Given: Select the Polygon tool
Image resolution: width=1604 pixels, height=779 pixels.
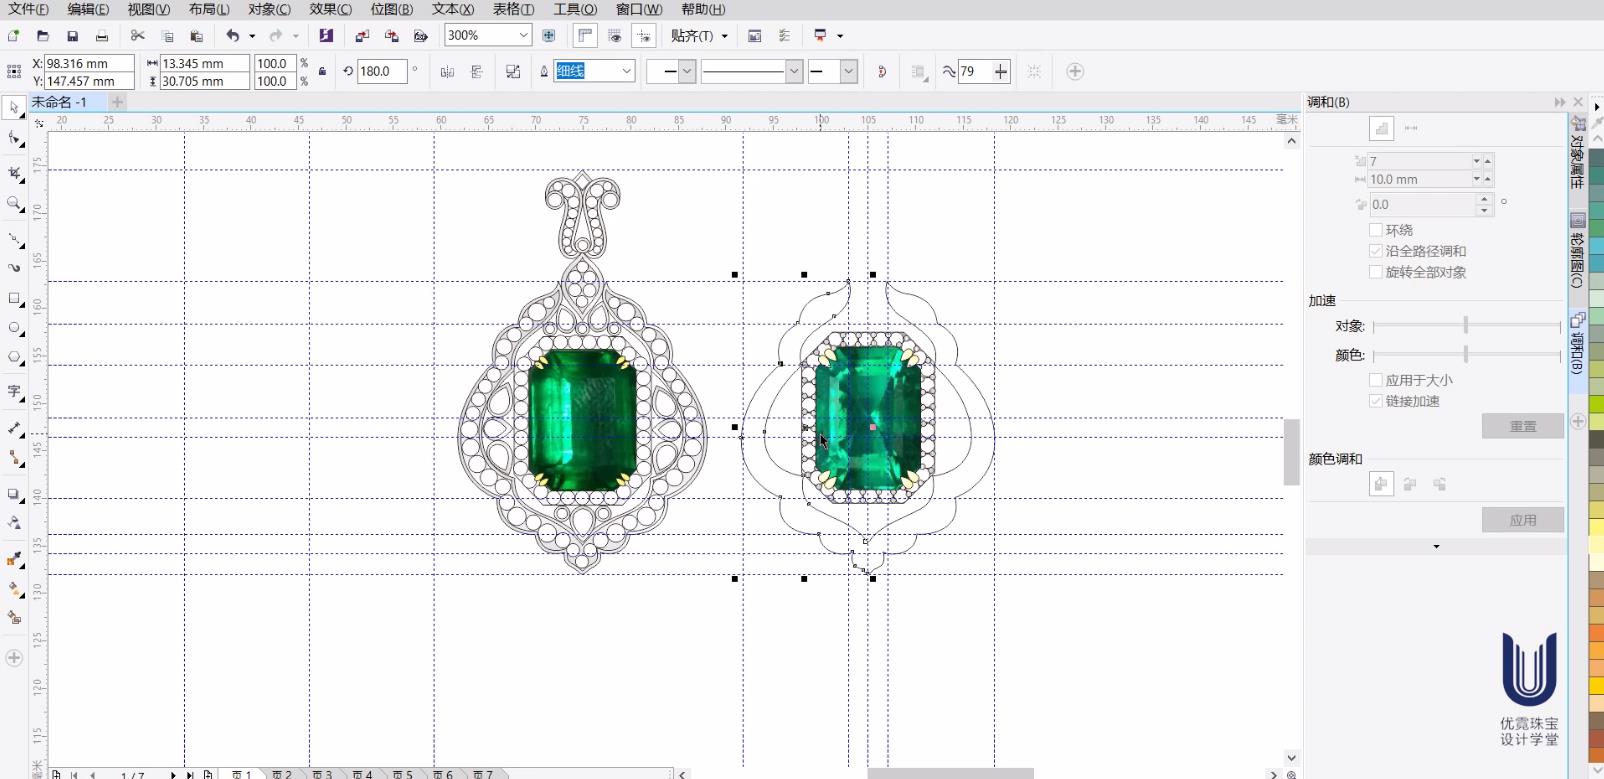Looking at the screenshot, I should tap(14, 357).
